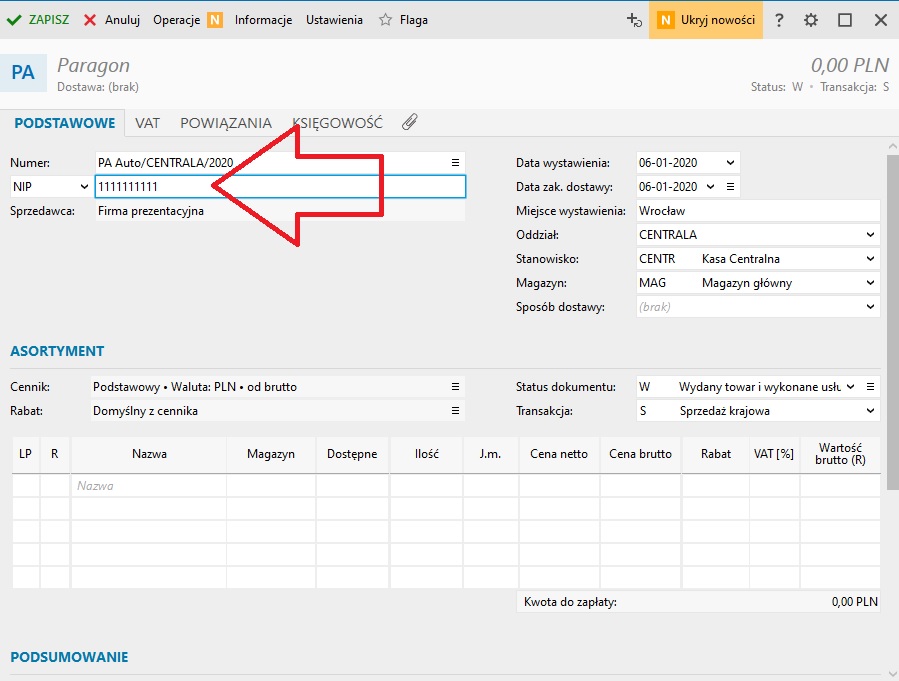Screen dimensions: 899x681
Task: Open the Numer field hamburger menu
Action: point(455,163)
